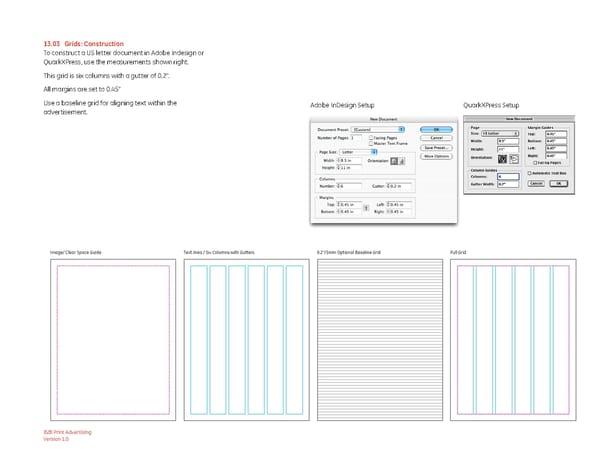Select landscape orientation in InDesign setup
Viewport: 600px width, 463px height.
402,160
